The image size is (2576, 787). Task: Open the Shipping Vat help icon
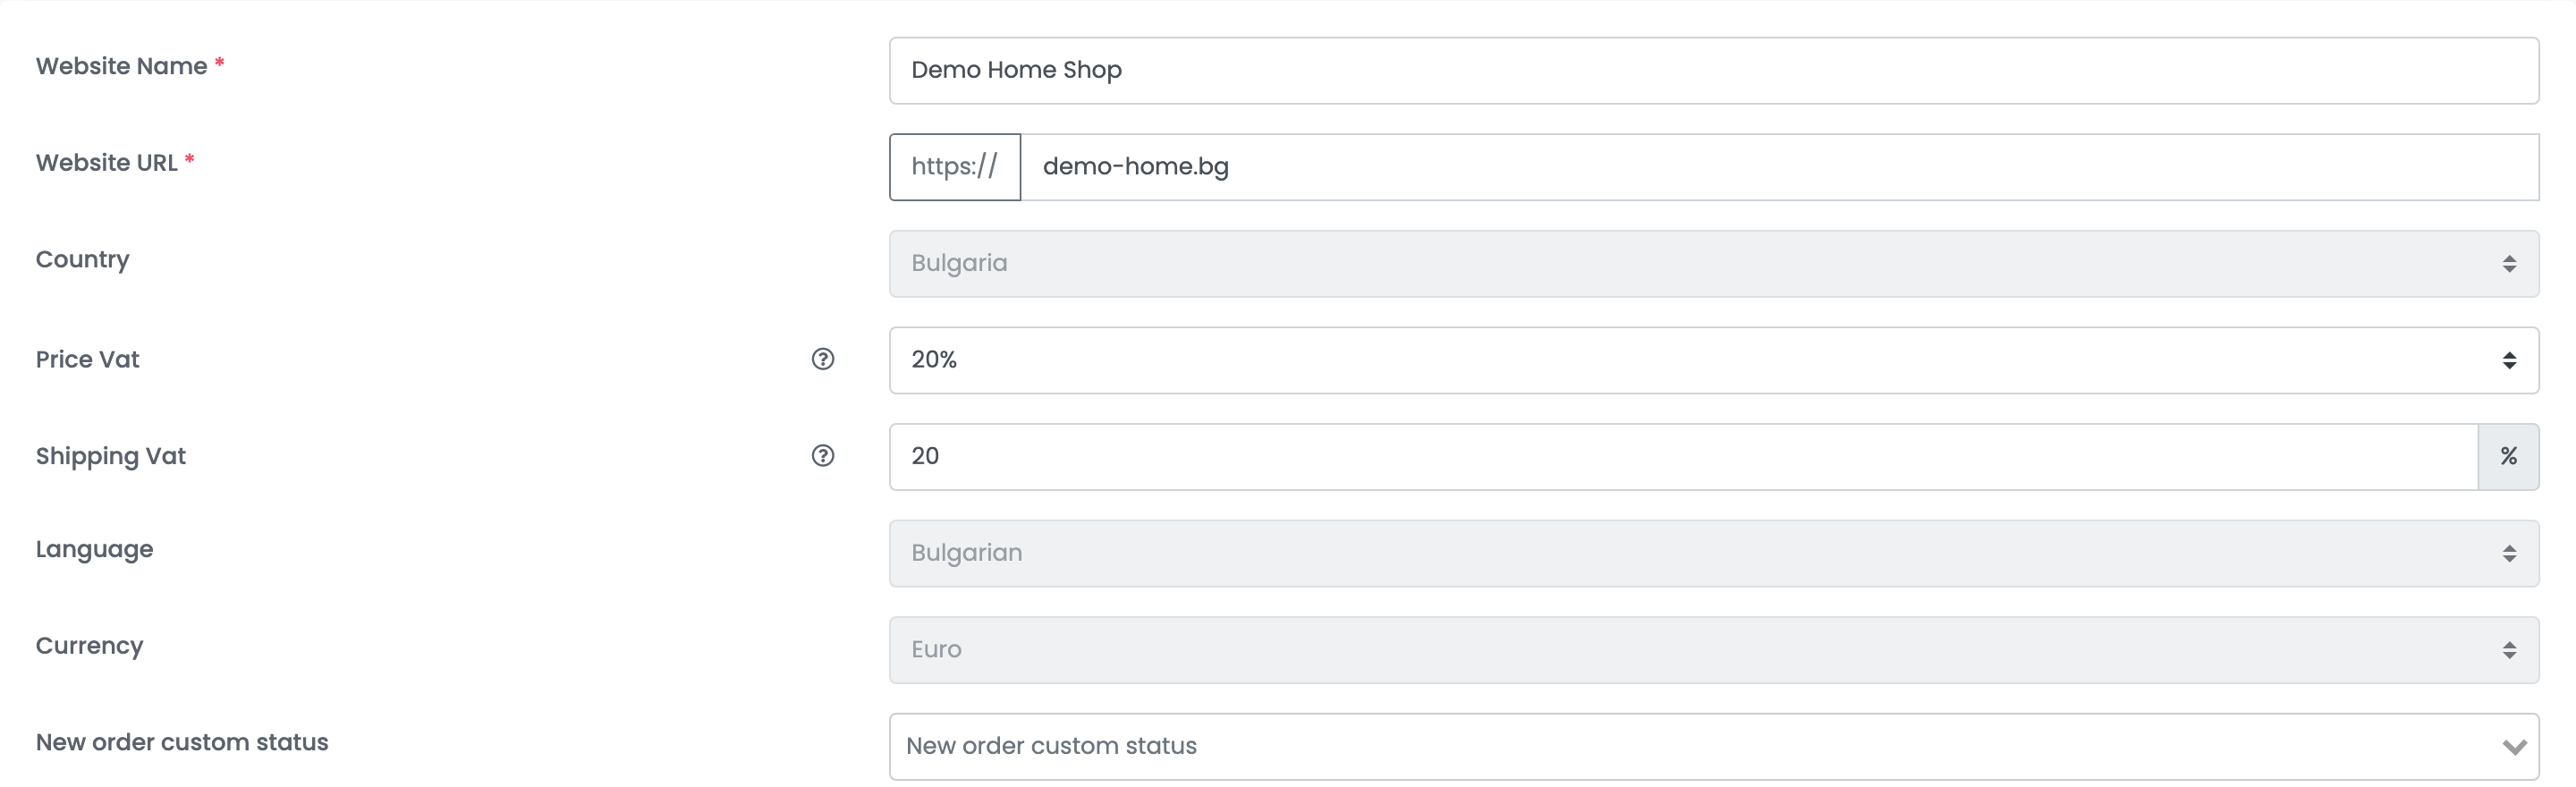pyautogui.click(x=822, y=456)
